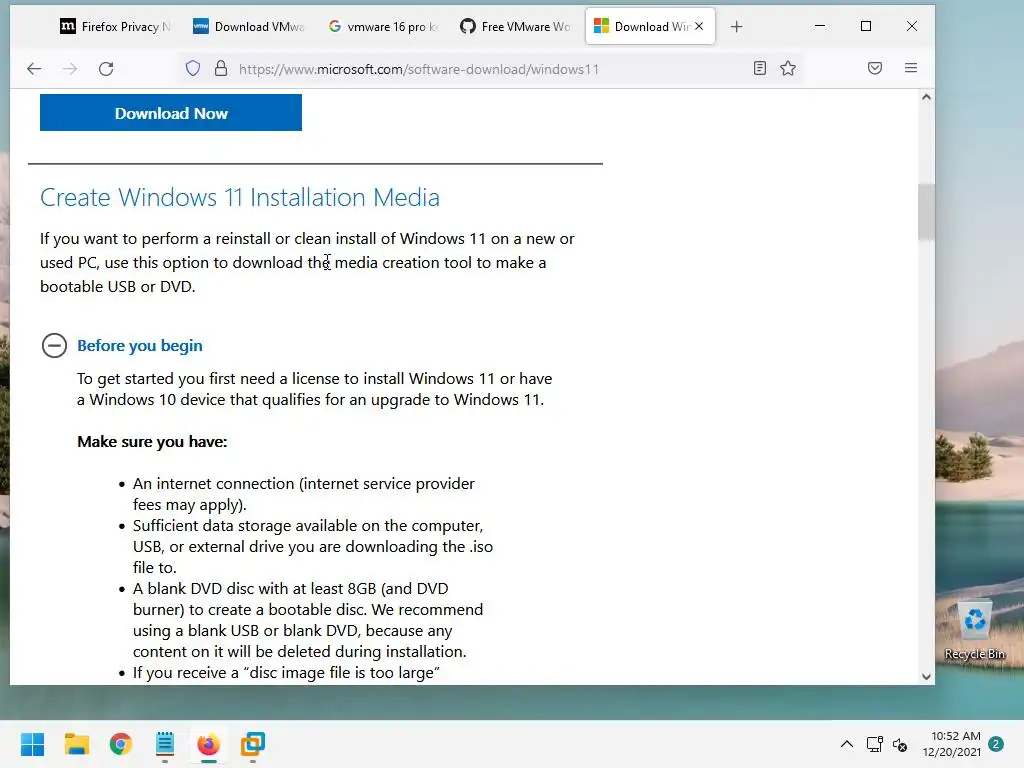Click the 'A blank DVD disc' bullet
1024x768 pixels.
pyautogui.click(x=308, y=620)
